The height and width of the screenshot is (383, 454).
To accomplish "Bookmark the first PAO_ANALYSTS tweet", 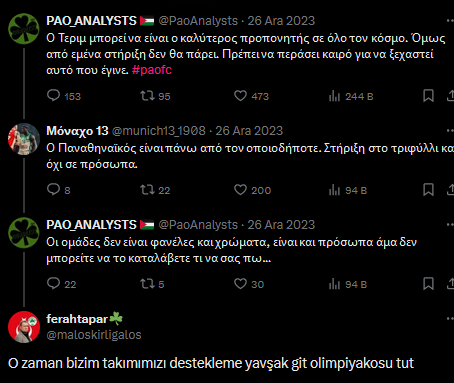I will point(428,96).
